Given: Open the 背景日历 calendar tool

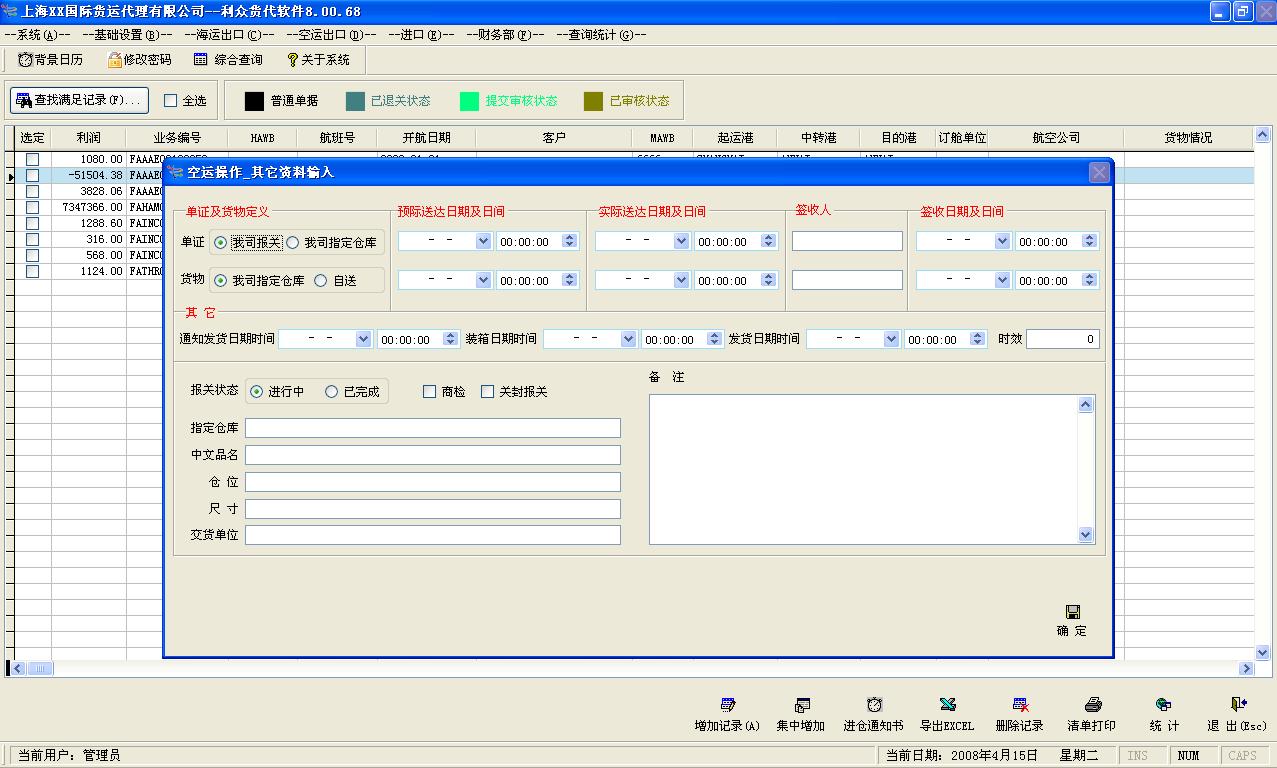Looking at the screenshot, I should click(50, 60).
